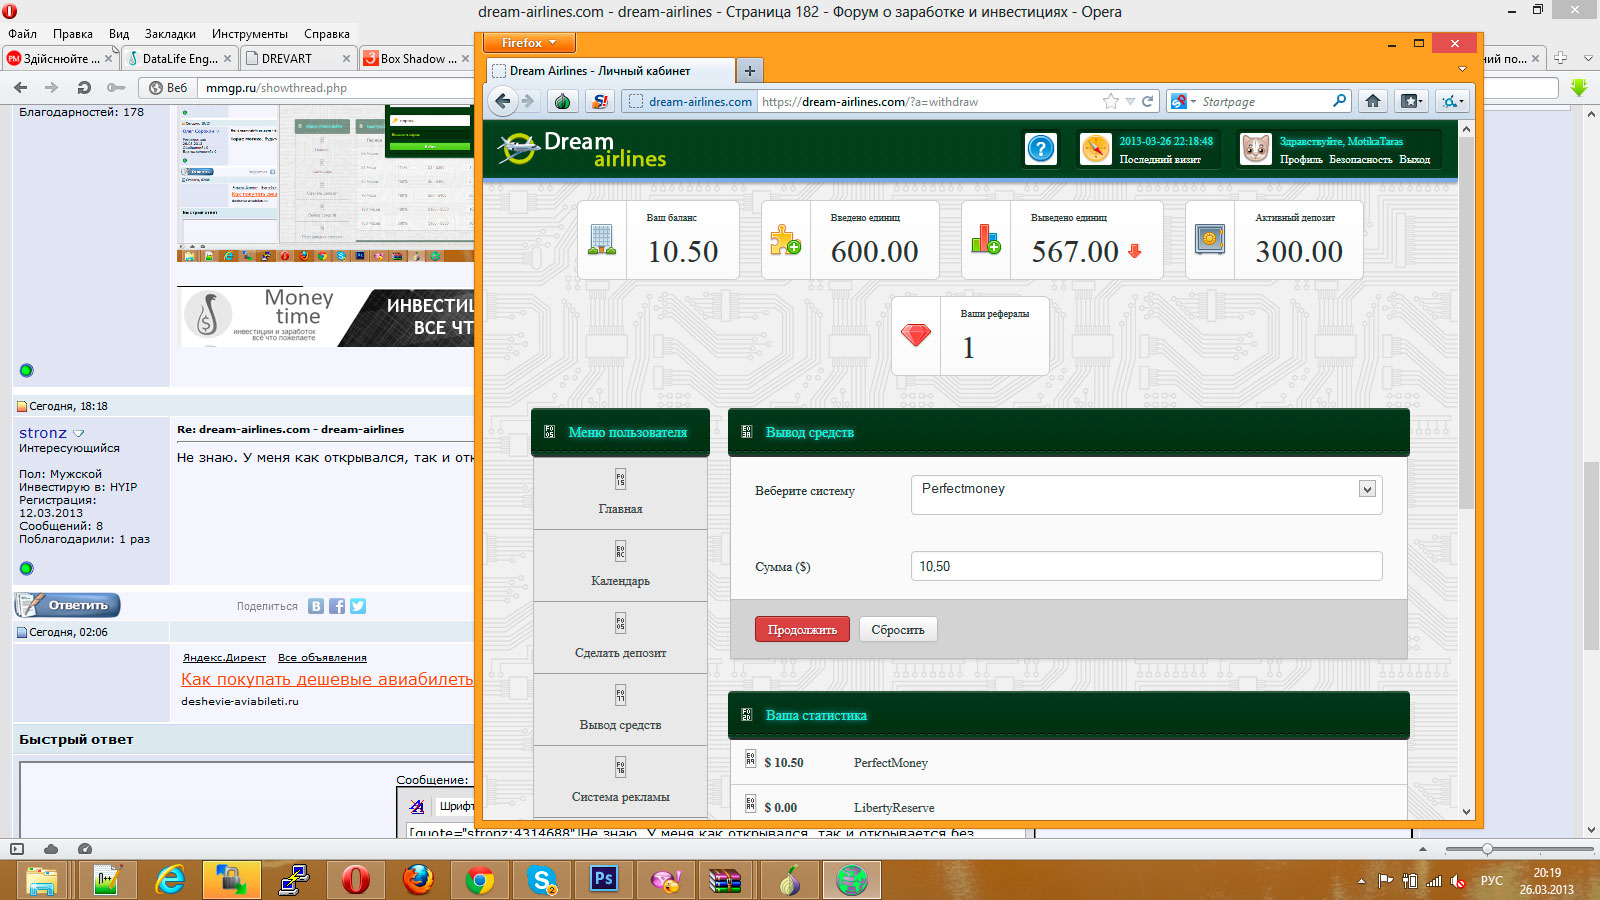1600x900 pixels.
Task: Share the forum post on VK
Action: pyautogui.click(x=316, y=606)
